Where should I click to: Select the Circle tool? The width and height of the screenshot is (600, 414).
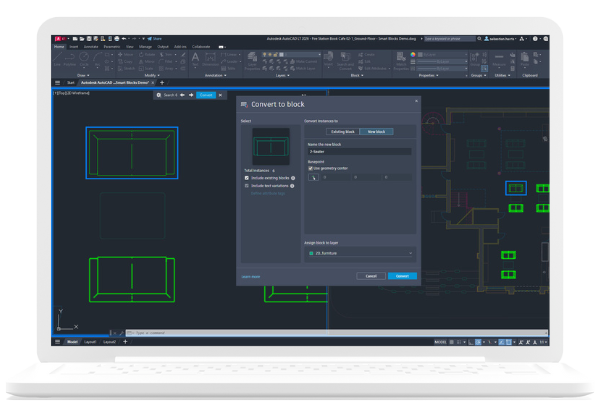[84, 59]
